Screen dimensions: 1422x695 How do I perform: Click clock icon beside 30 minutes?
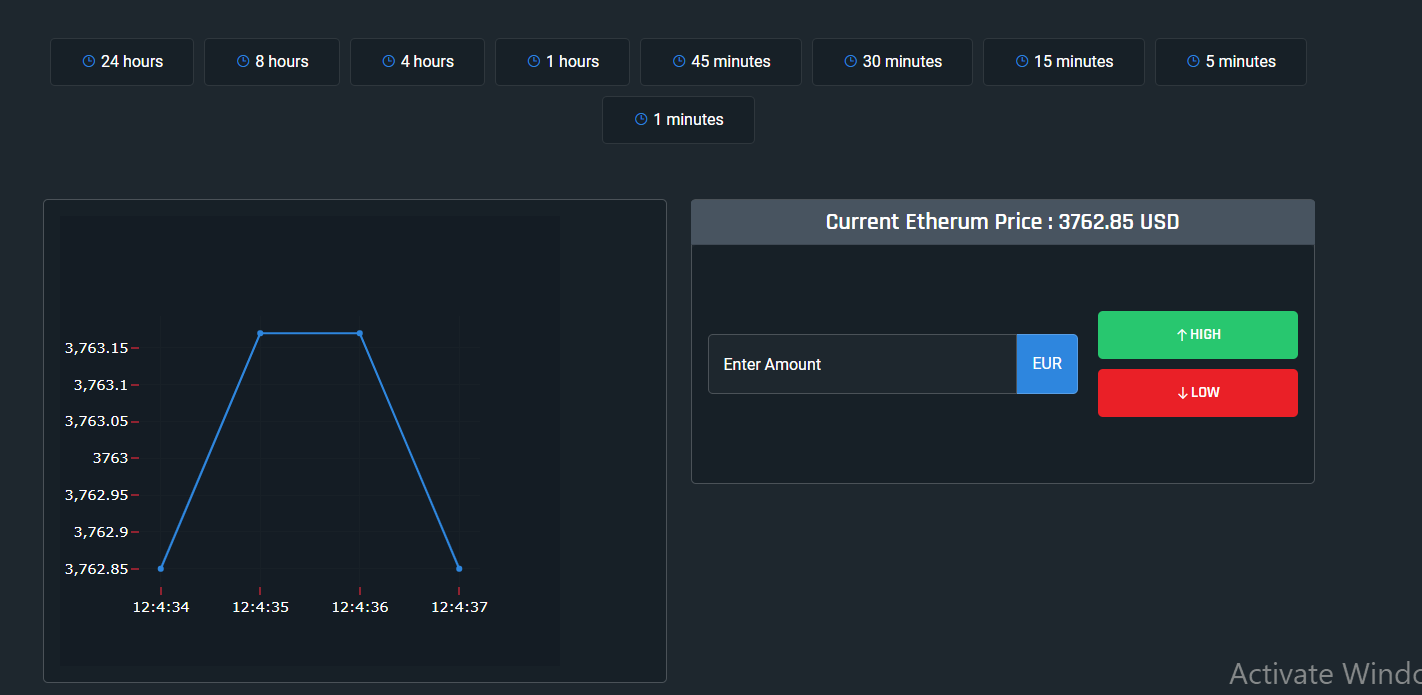[851, 62]
